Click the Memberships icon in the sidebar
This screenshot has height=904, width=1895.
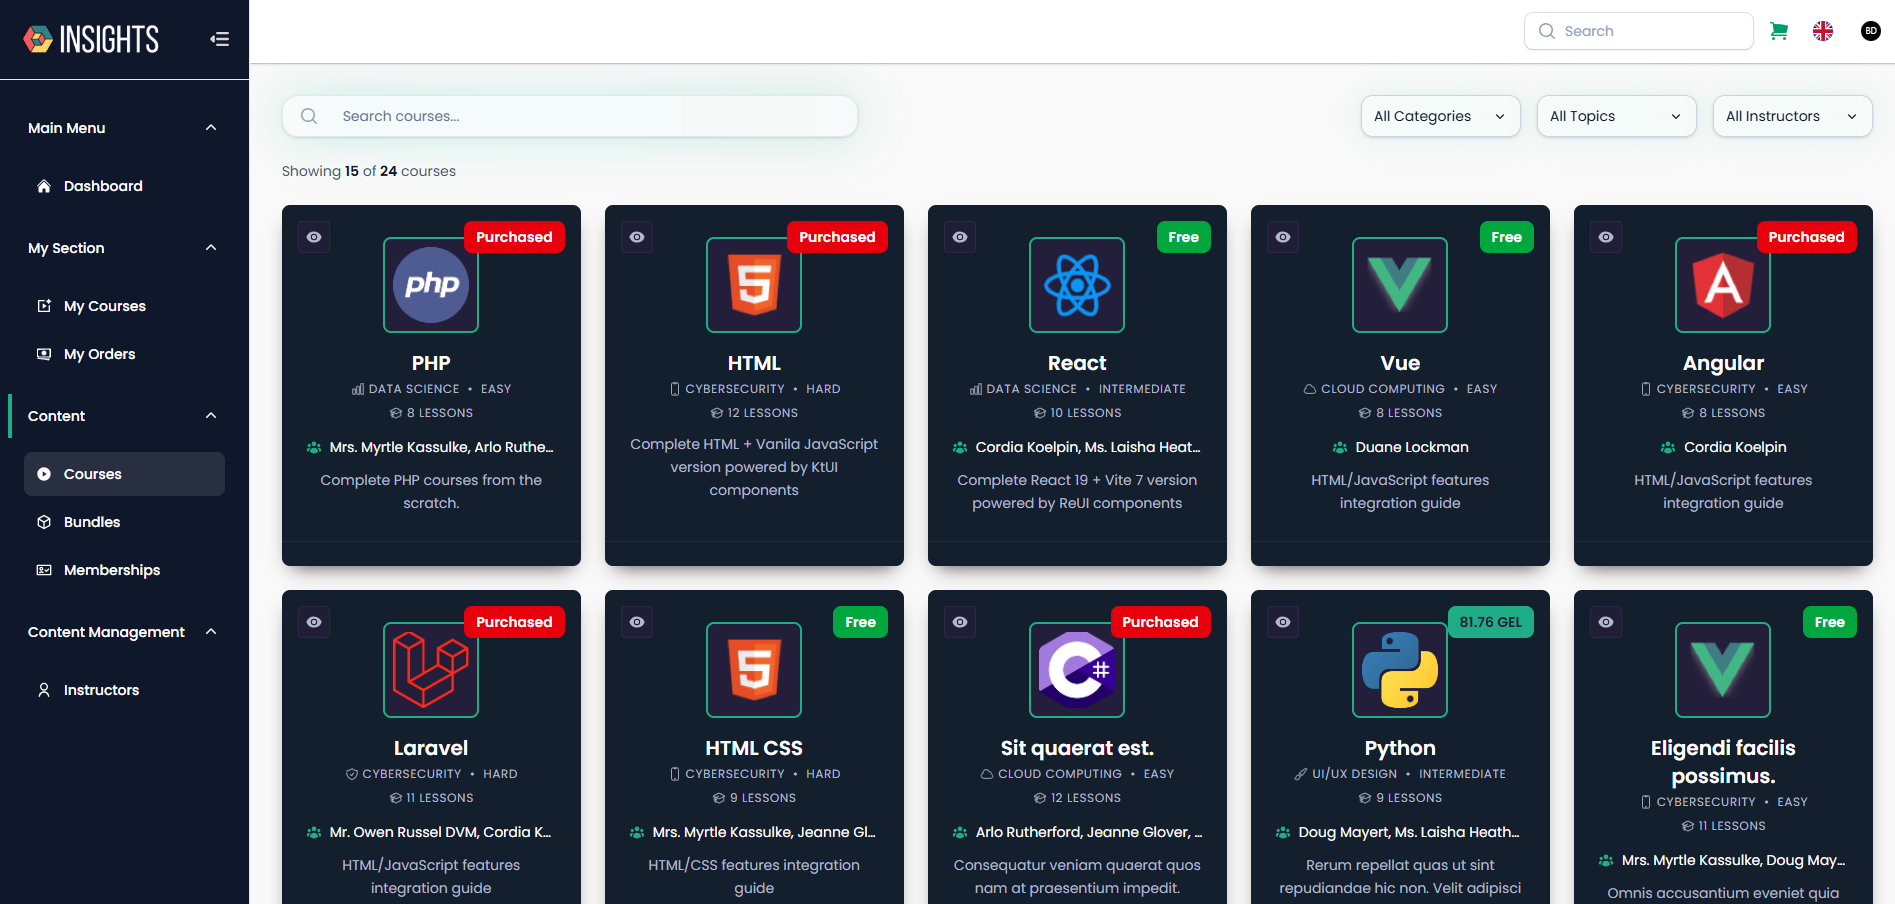pyautogui.click(x=44, y=569)
